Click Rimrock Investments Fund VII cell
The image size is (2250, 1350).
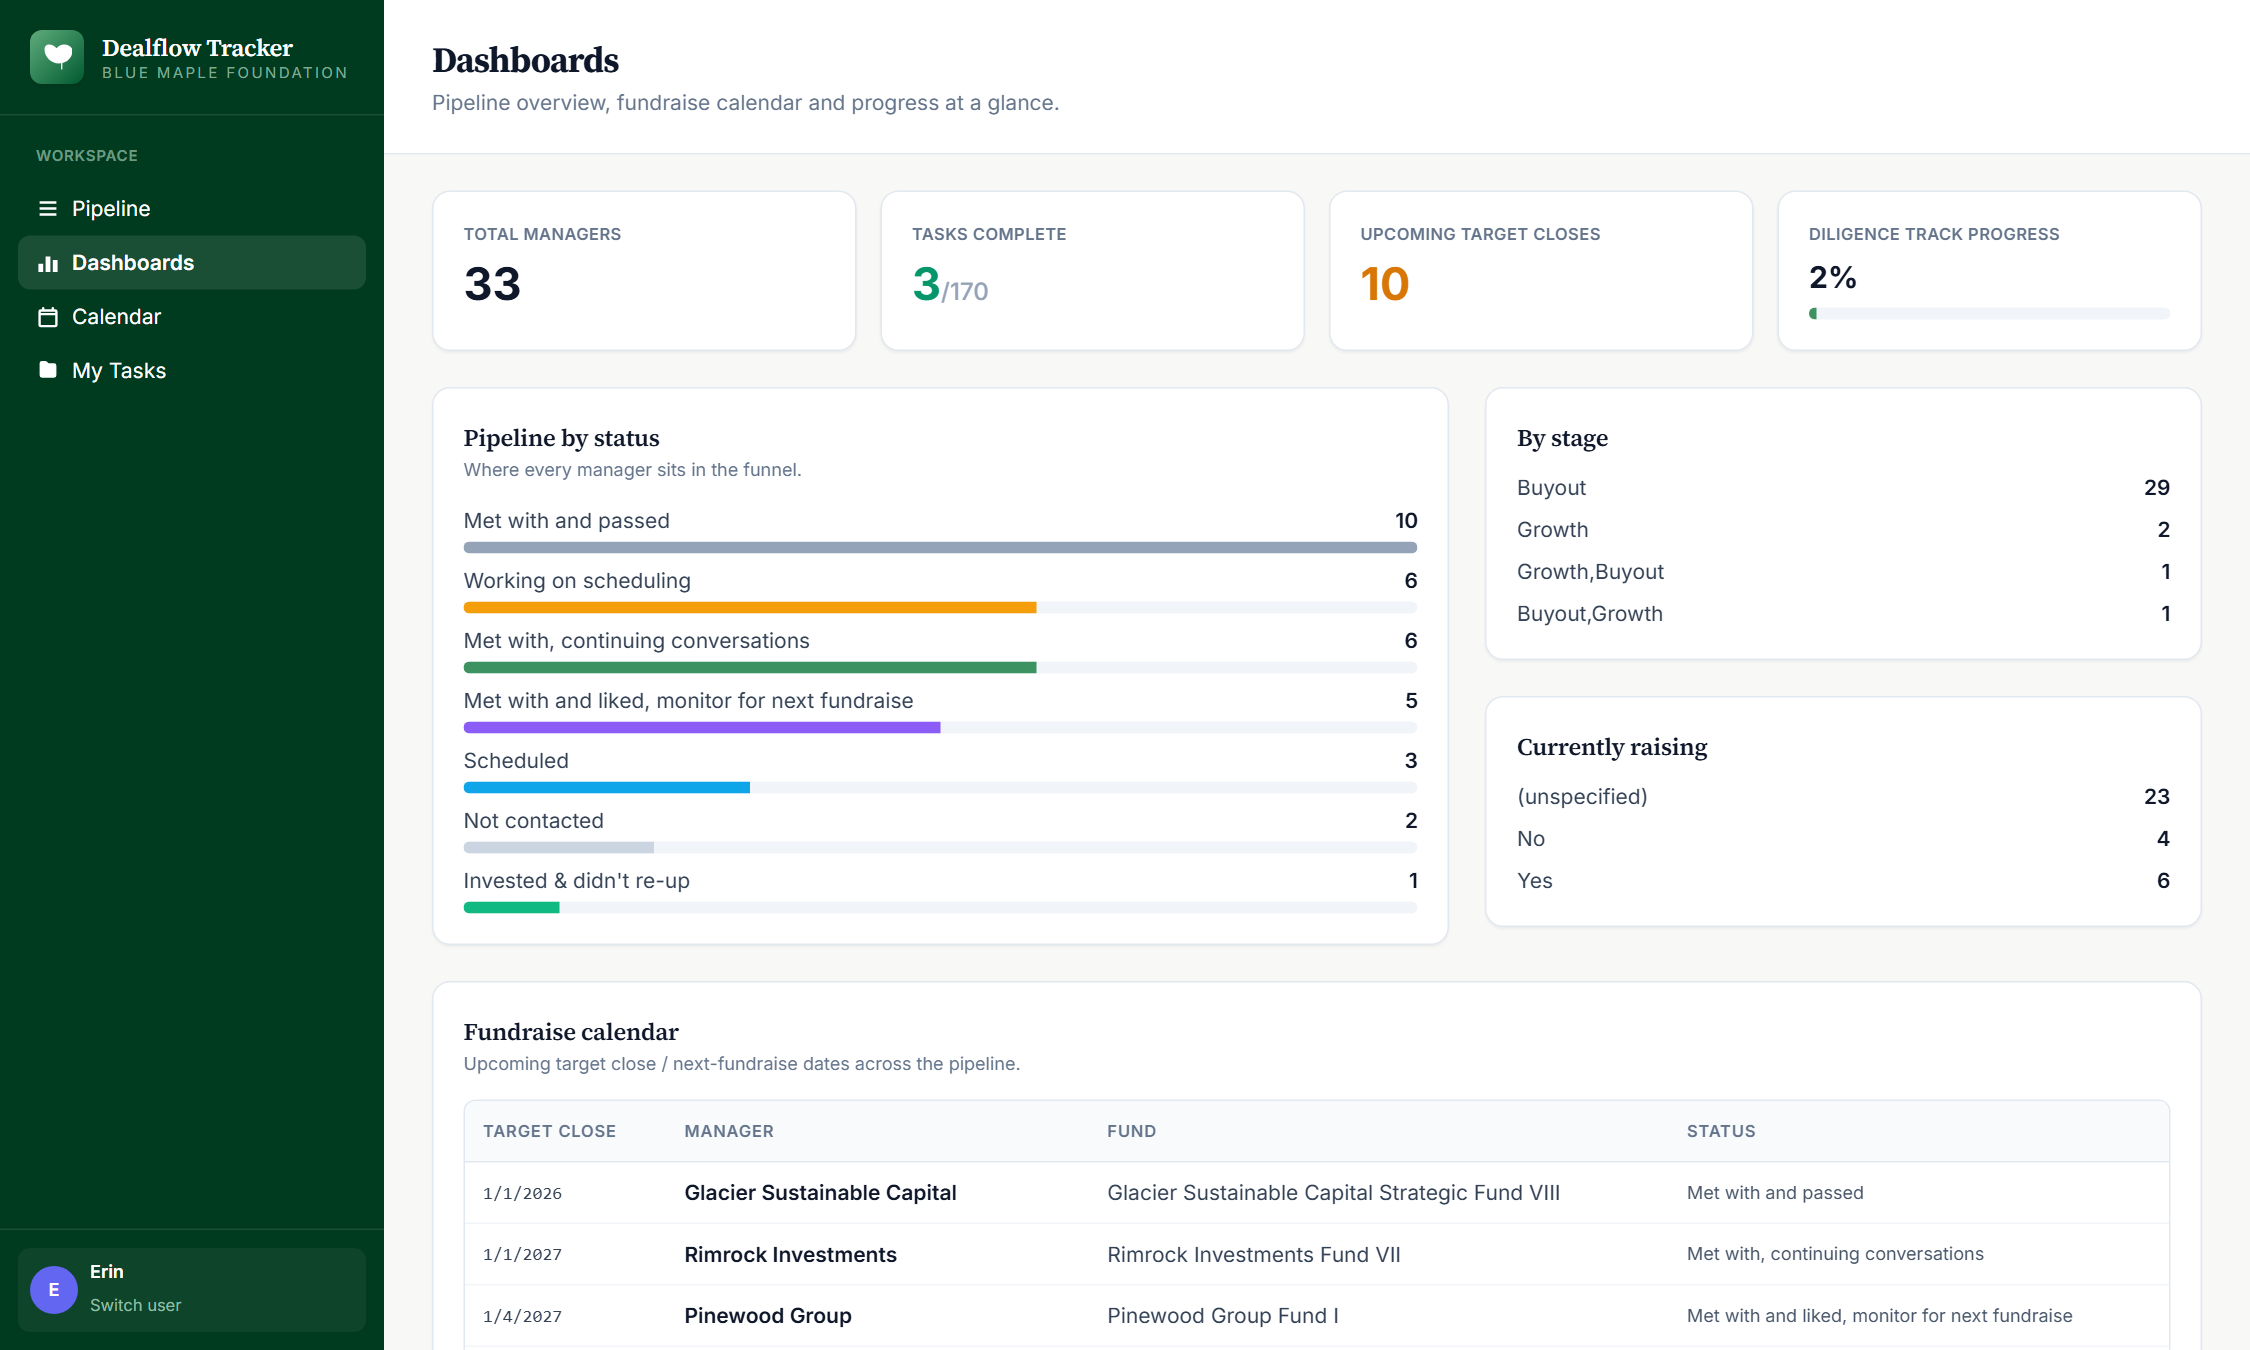[x=1253, y=1255]
